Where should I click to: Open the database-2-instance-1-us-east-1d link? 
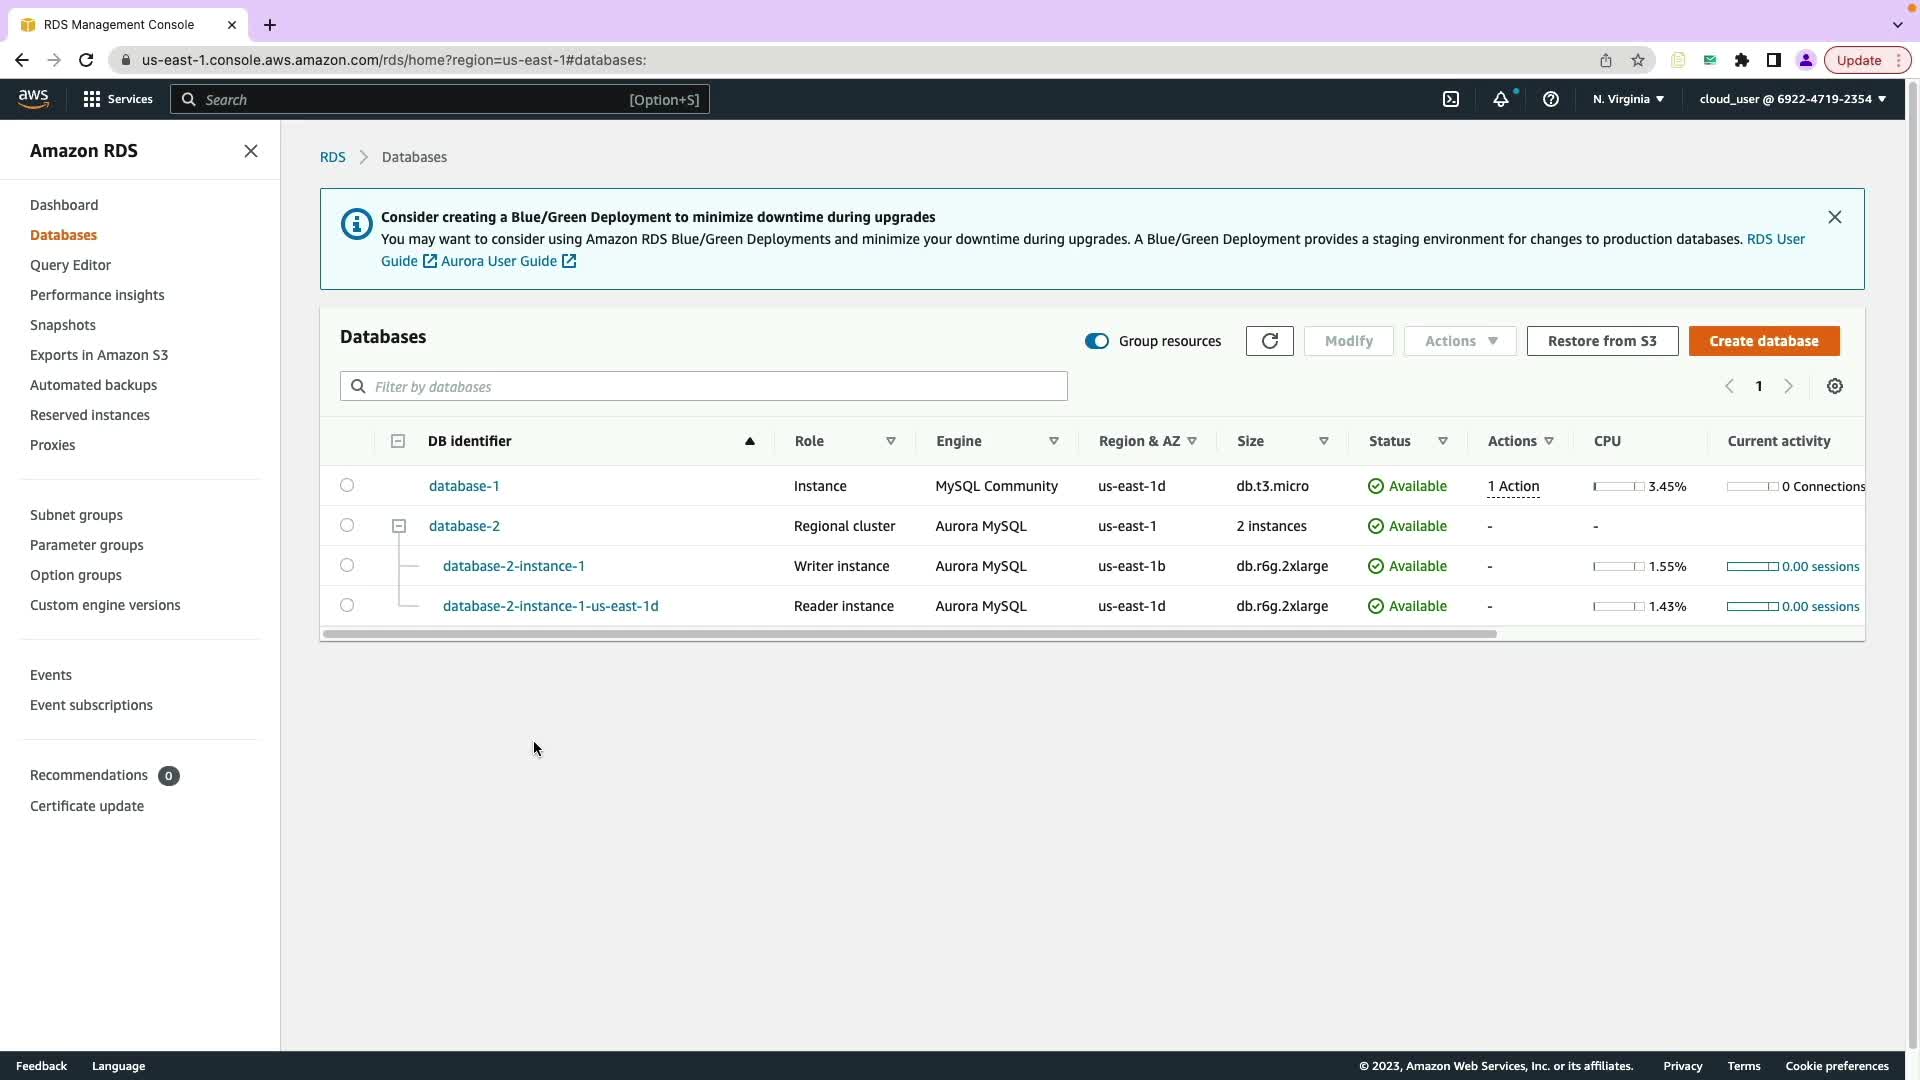pos(550,606)
